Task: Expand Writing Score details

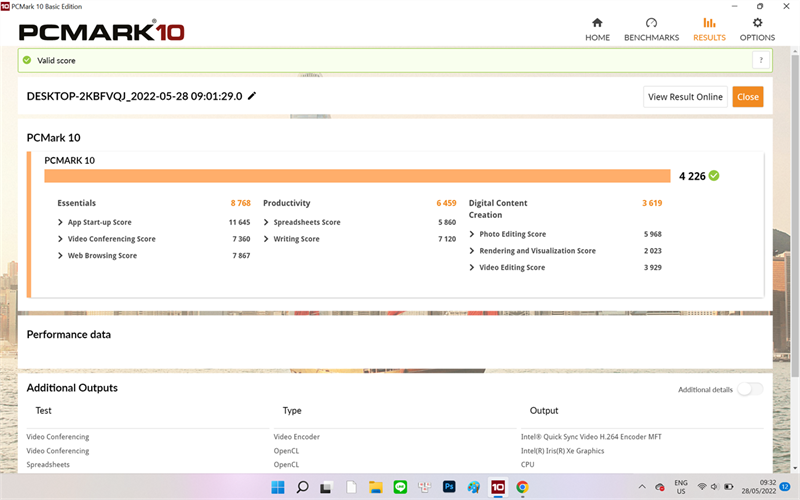Action: [x=266, y=239]
